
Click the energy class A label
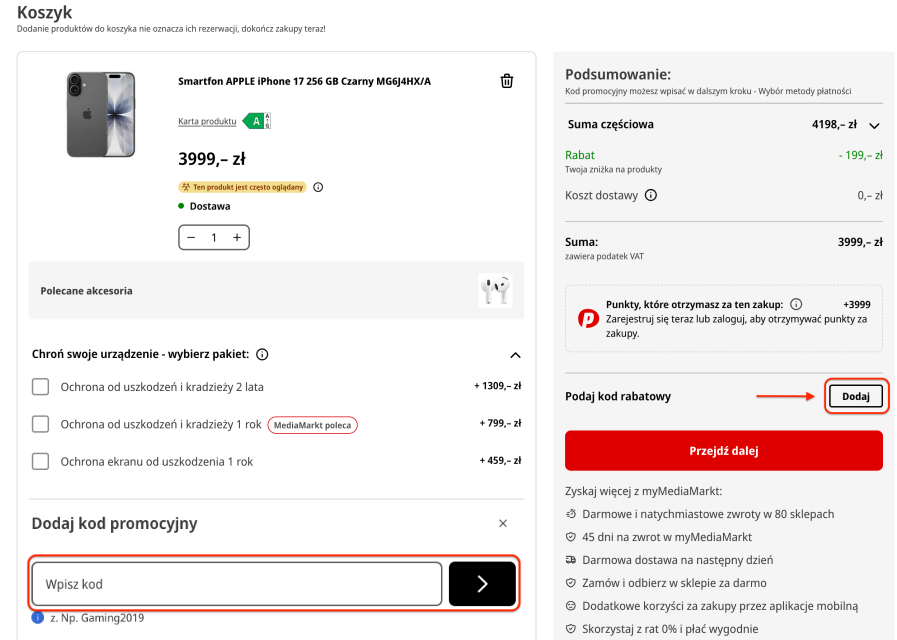256,121
